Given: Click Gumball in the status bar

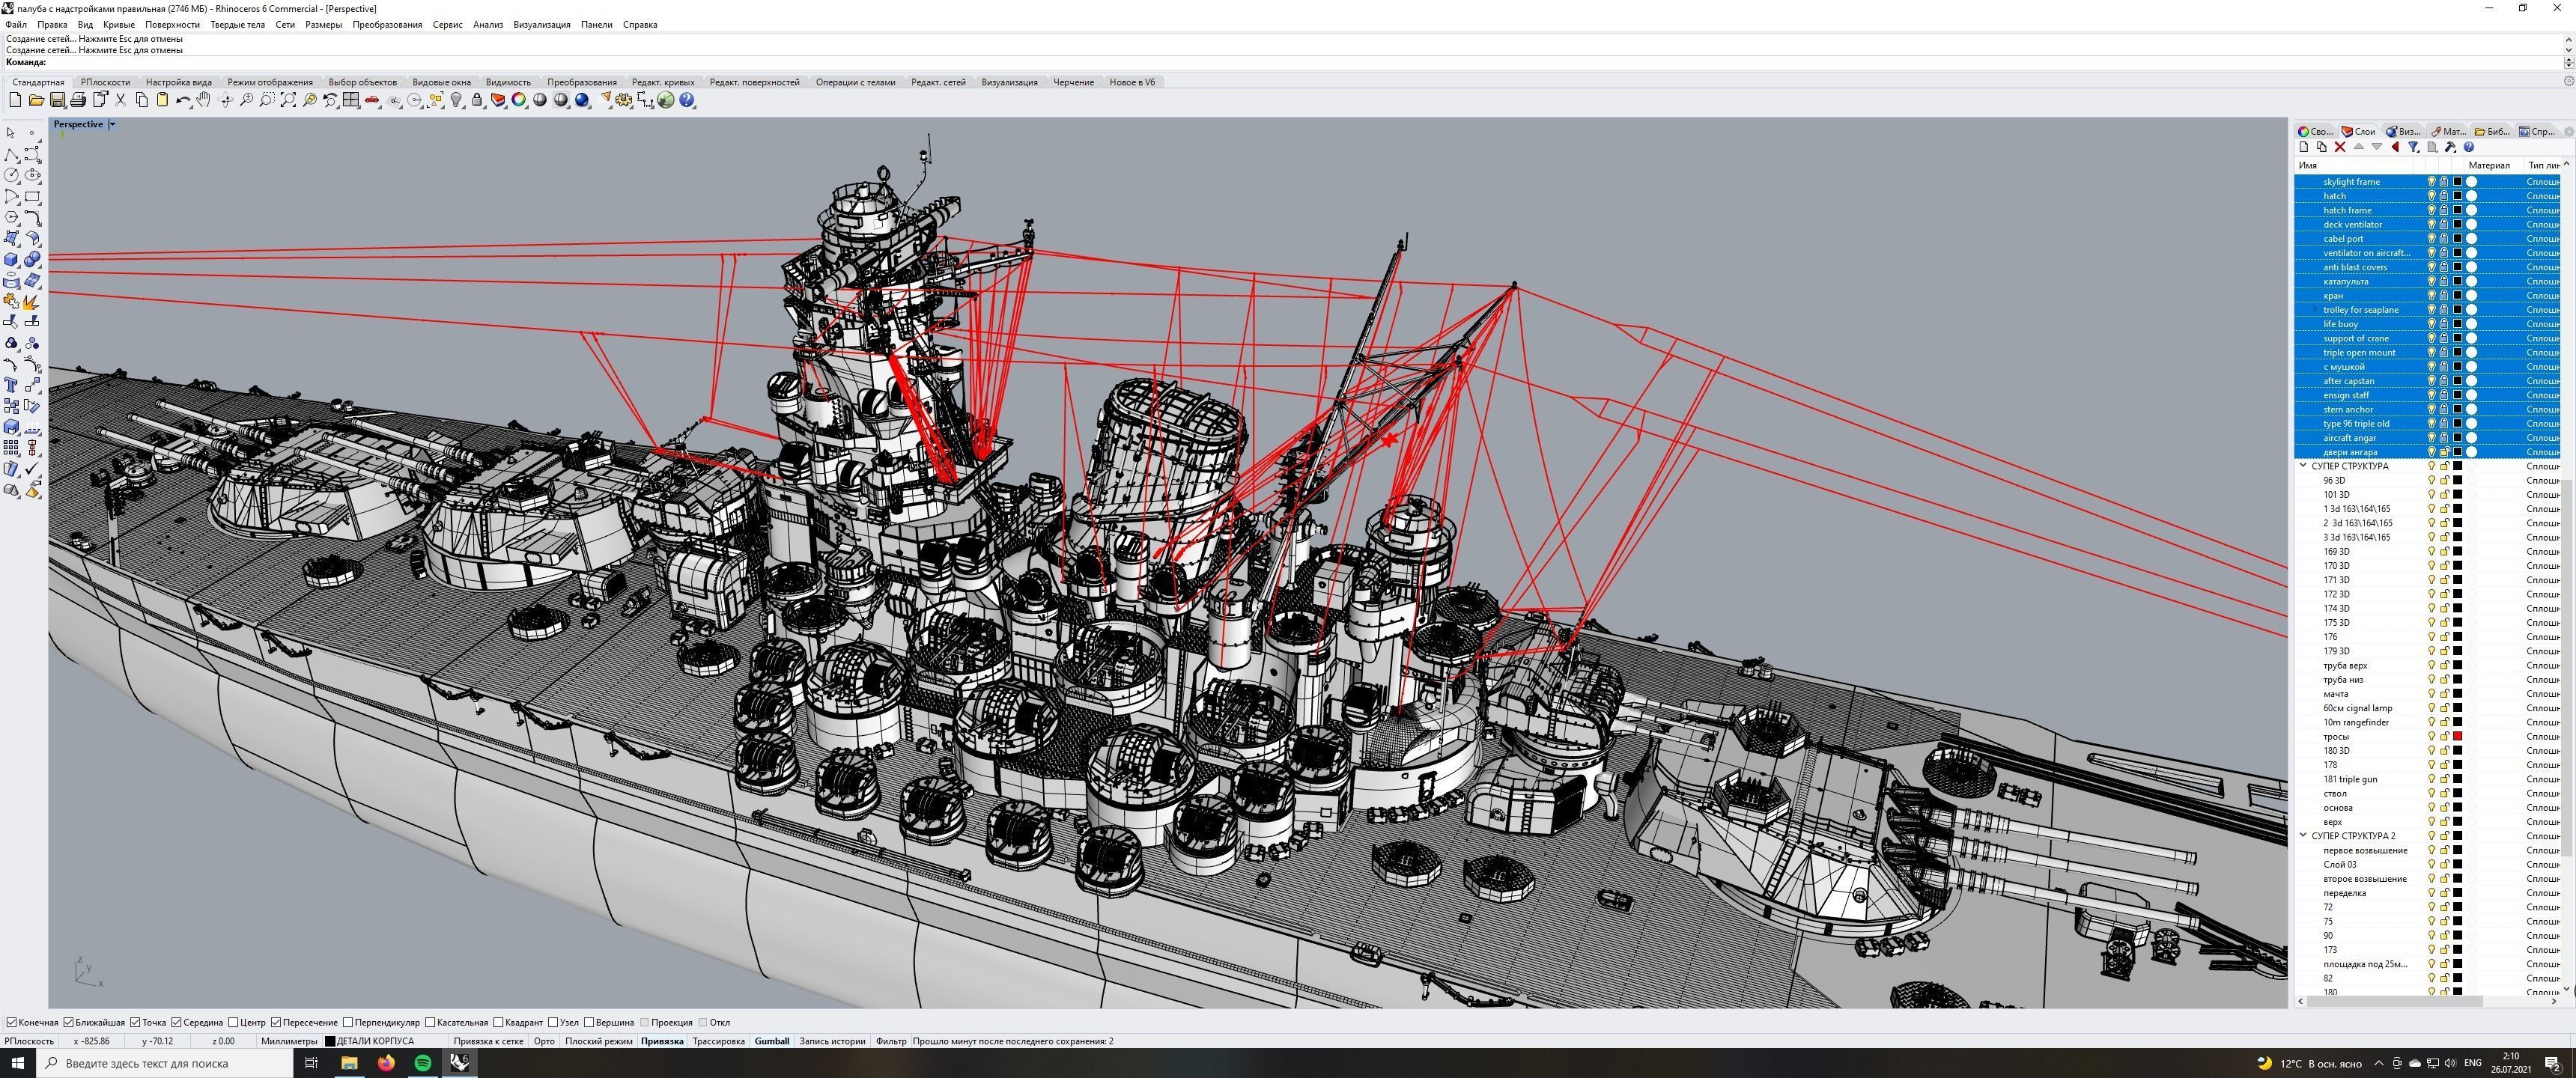Looking at the screenshot, I should [x=771, y=1041].
